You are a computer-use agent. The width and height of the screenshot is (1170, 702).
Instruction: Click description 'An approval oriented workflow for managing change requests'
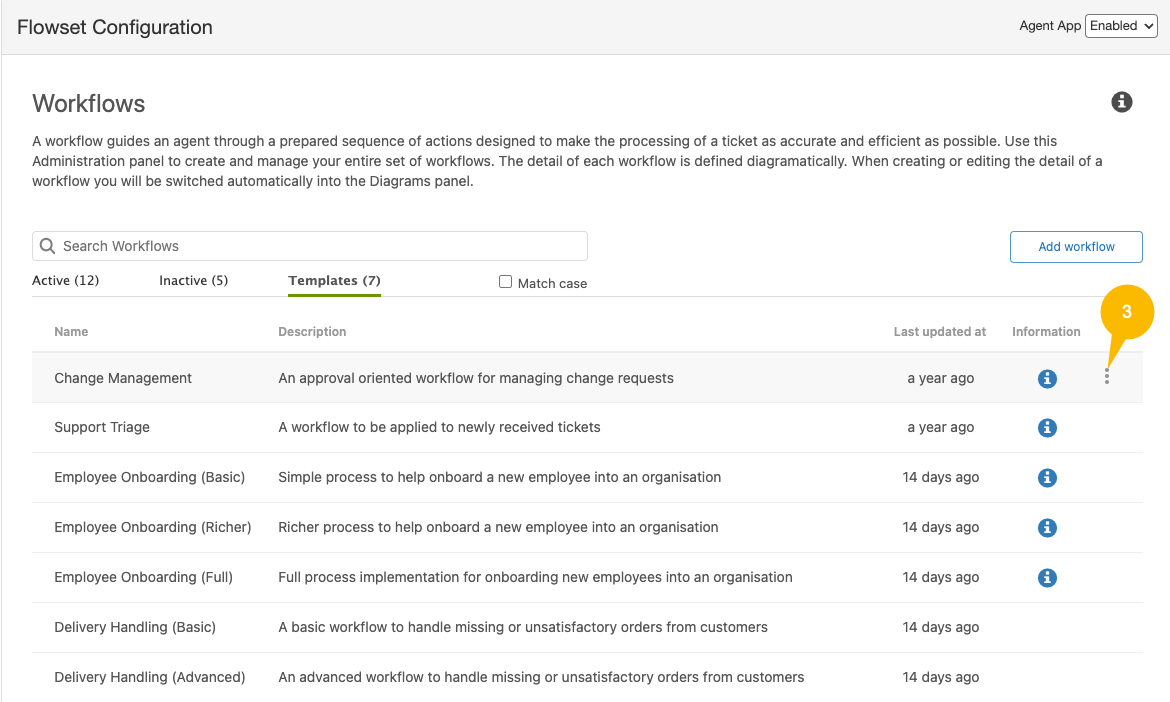476,378
